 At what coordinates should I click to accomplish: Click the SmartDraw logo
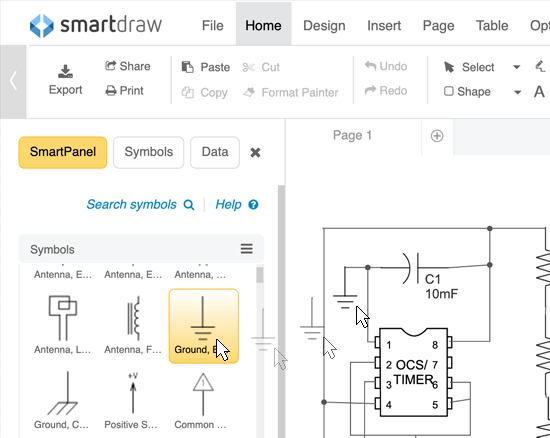95,25
